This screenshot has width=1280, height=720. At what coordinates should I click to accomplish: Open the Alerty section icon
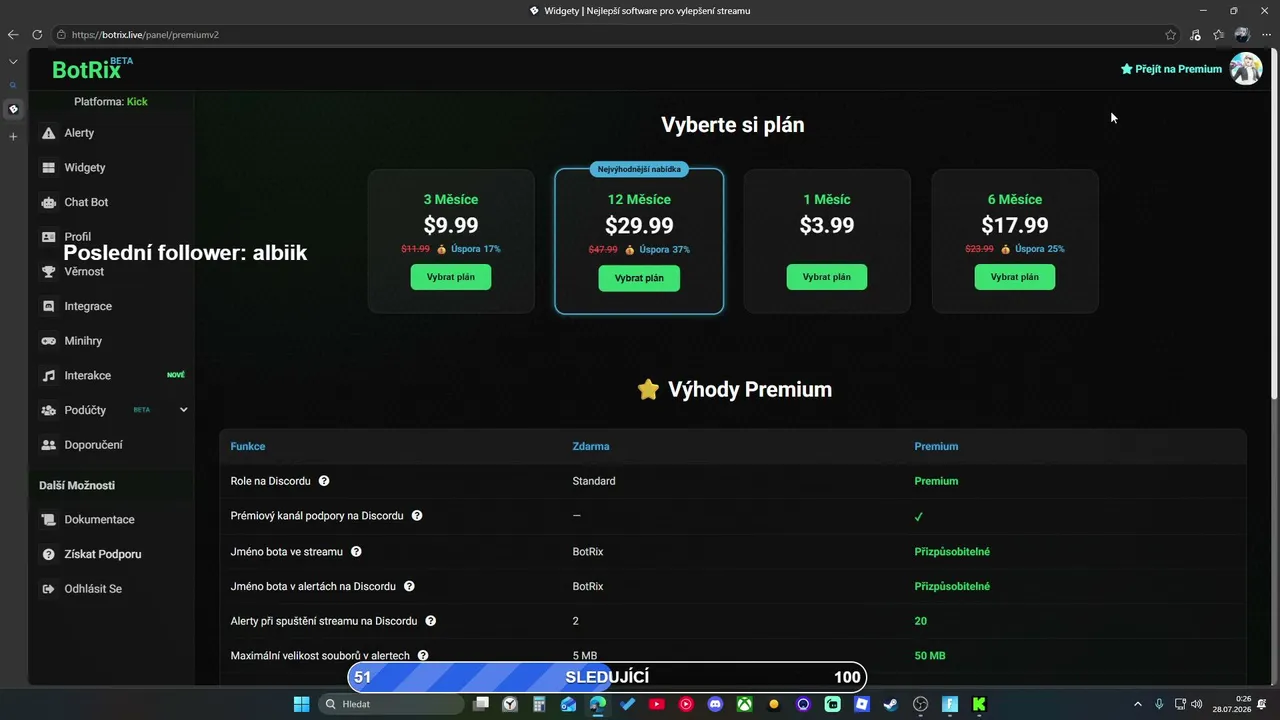(48, 133)
